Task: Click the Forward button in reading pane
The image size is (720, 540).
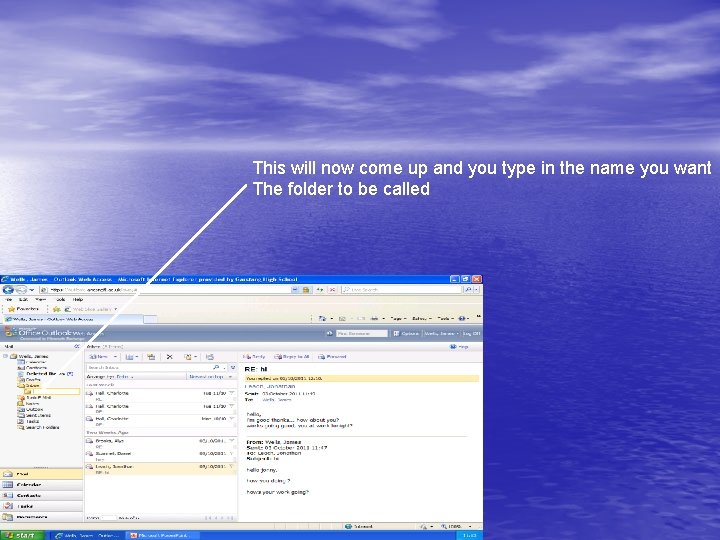Action: [x=332, y=356]
